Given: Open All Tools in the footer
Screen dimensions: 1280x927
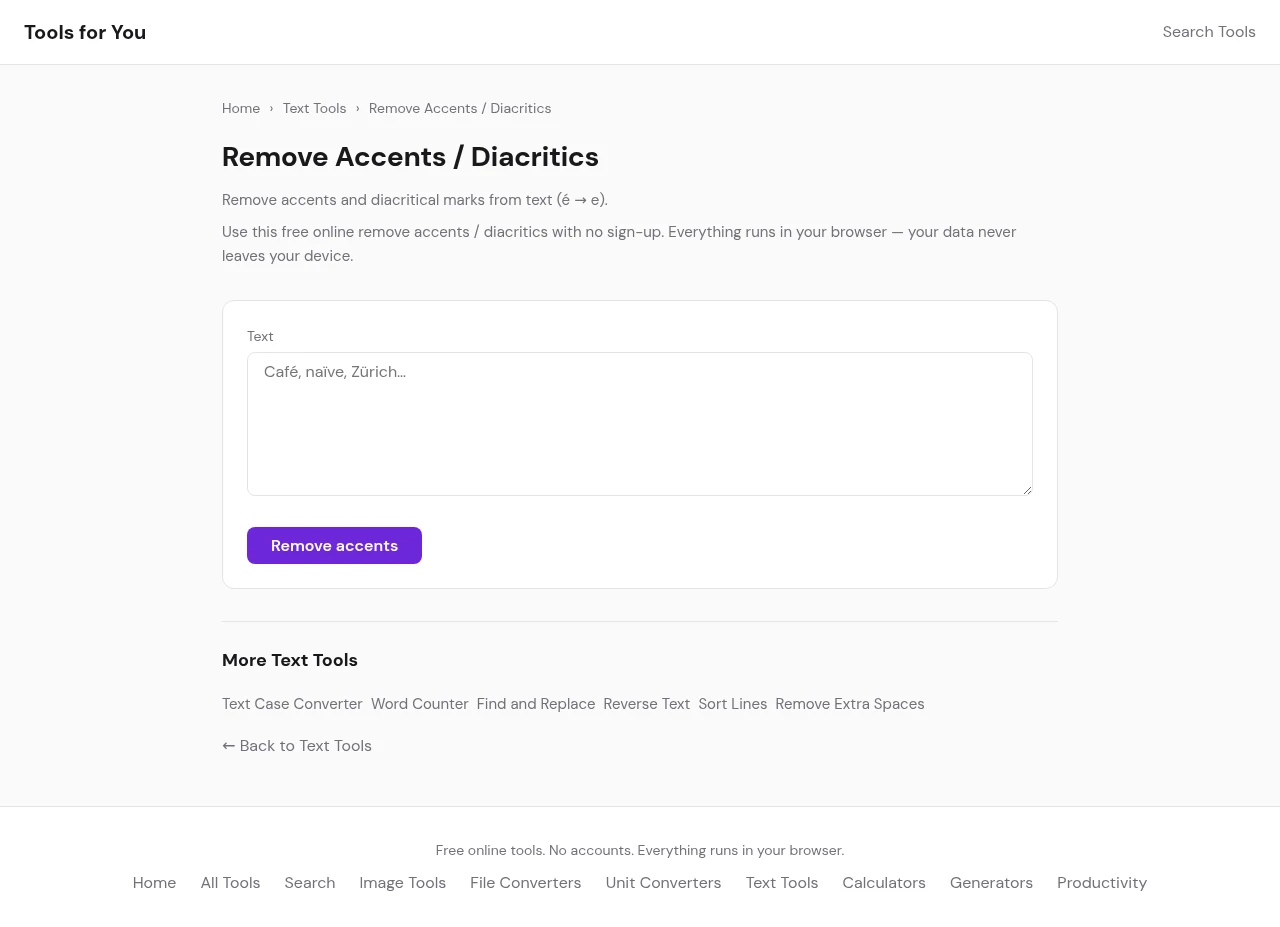Looking at the screenshot, I should coord(230,883).
